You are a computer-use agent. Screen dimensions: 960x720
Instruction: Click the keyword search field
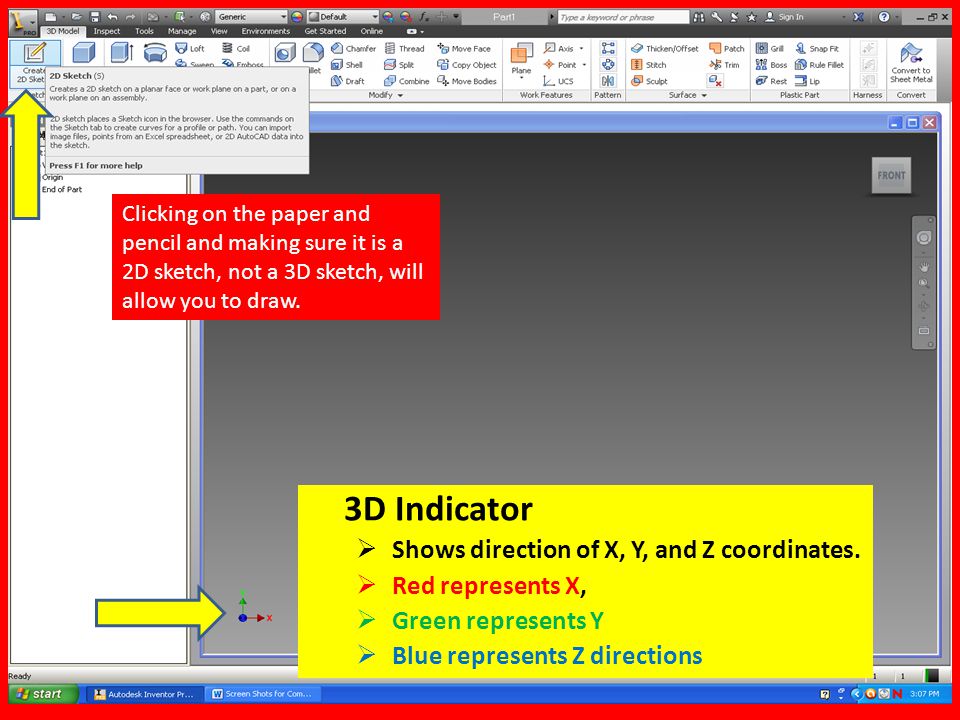pyautogui.click(x=623, y=17)
